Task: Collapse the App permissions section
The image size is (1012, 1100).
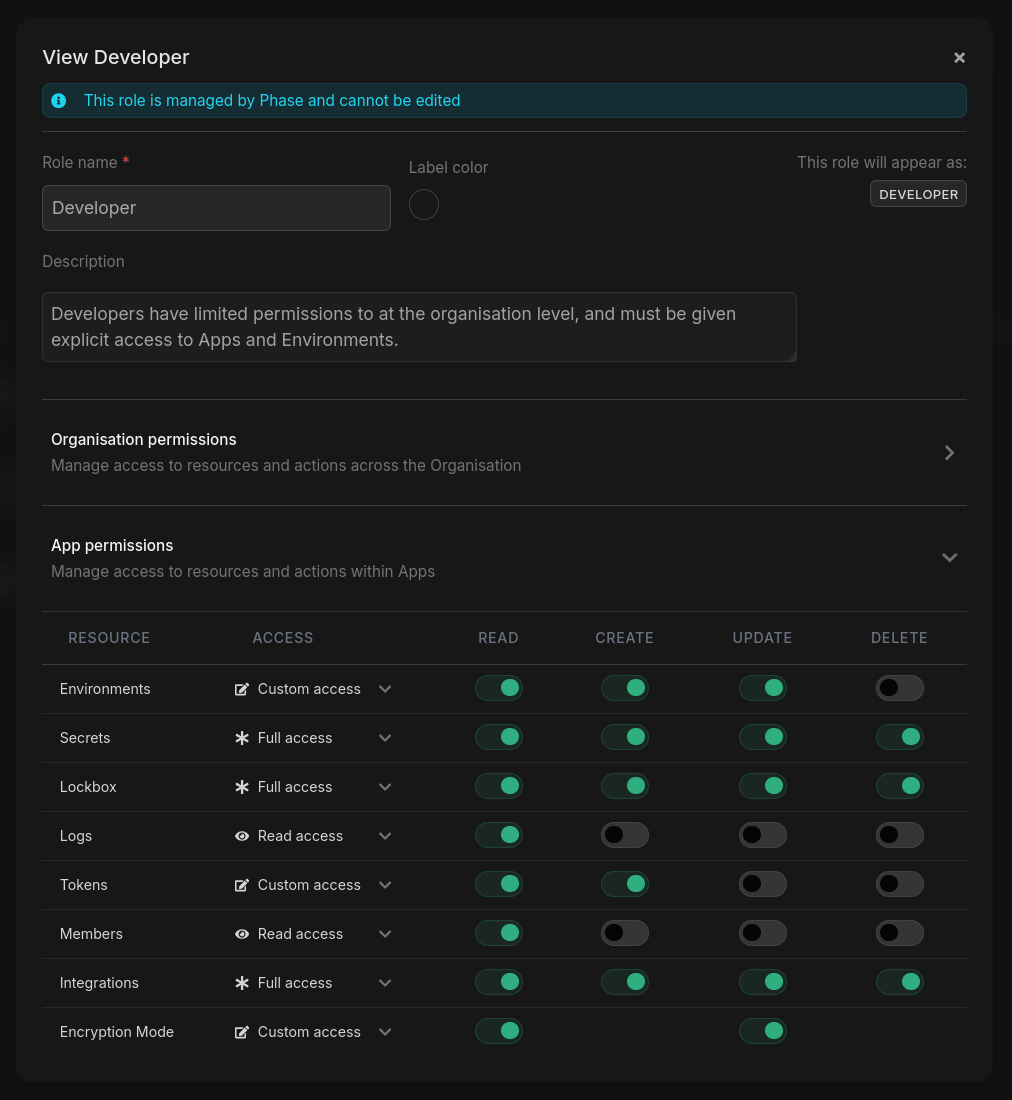Action: point(949,558)
